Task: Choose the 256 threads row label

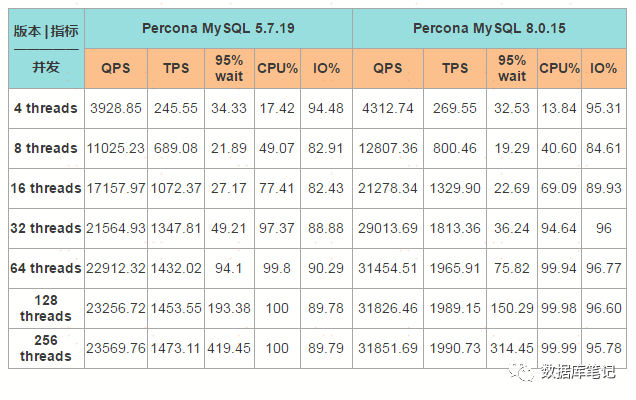Action: click(46, 348)
